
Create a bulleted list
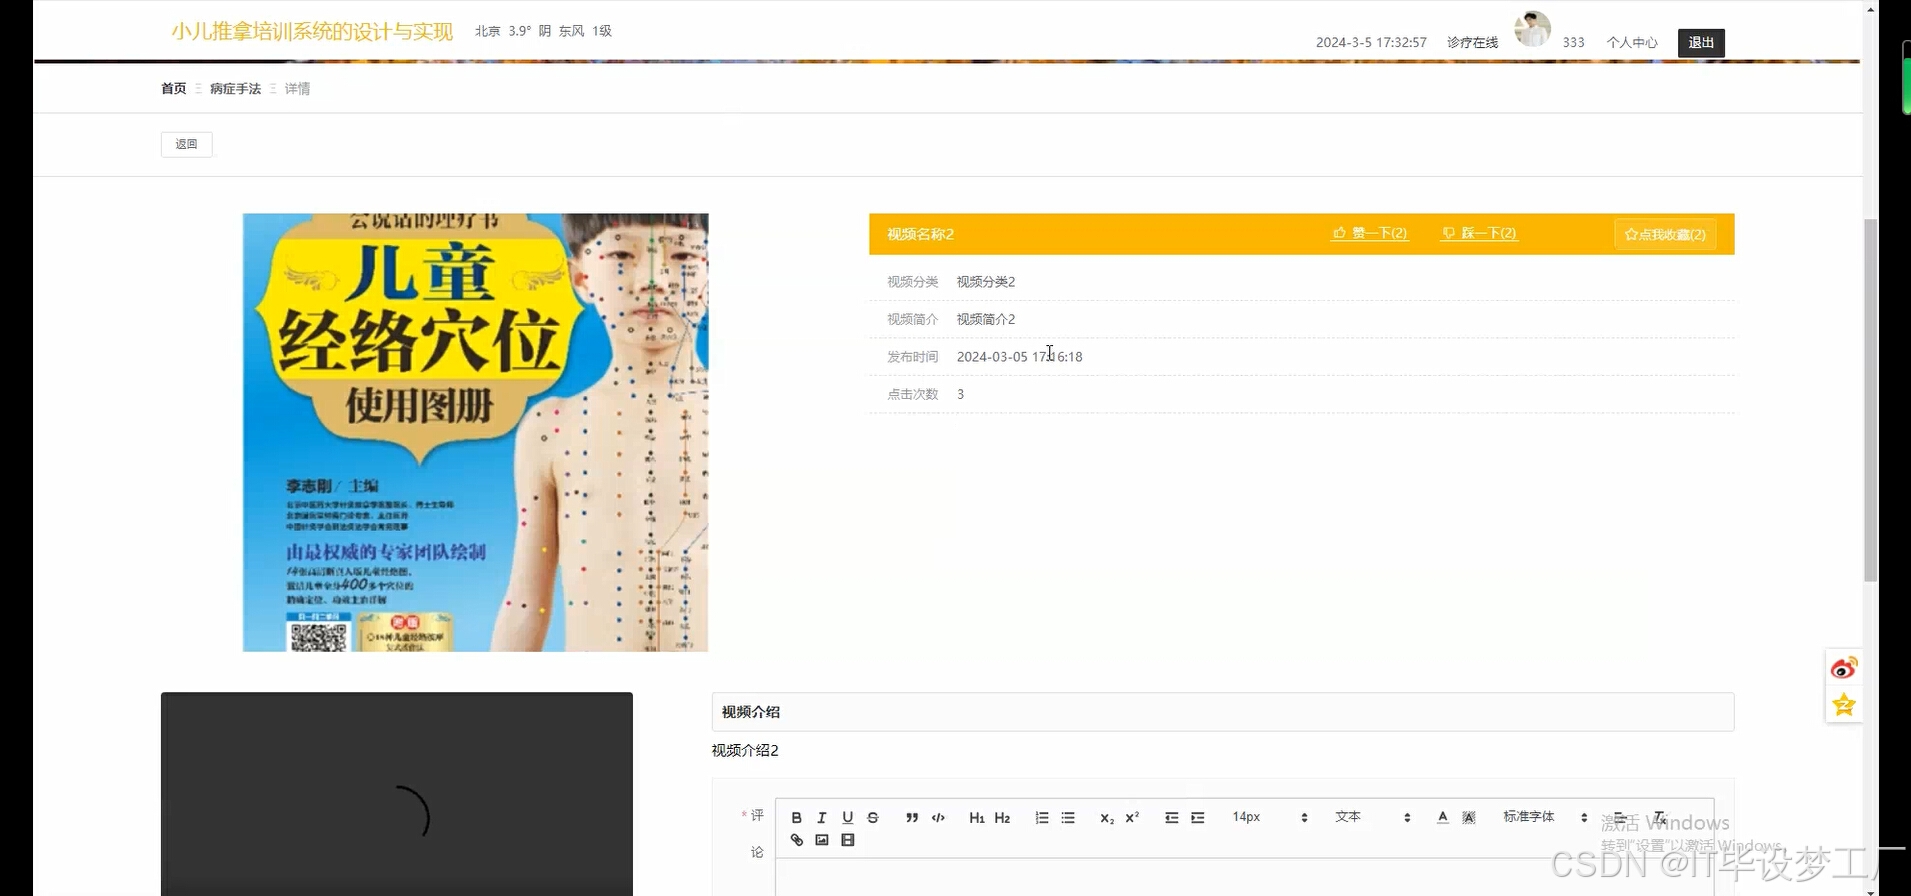click(x=1068, y=818)
